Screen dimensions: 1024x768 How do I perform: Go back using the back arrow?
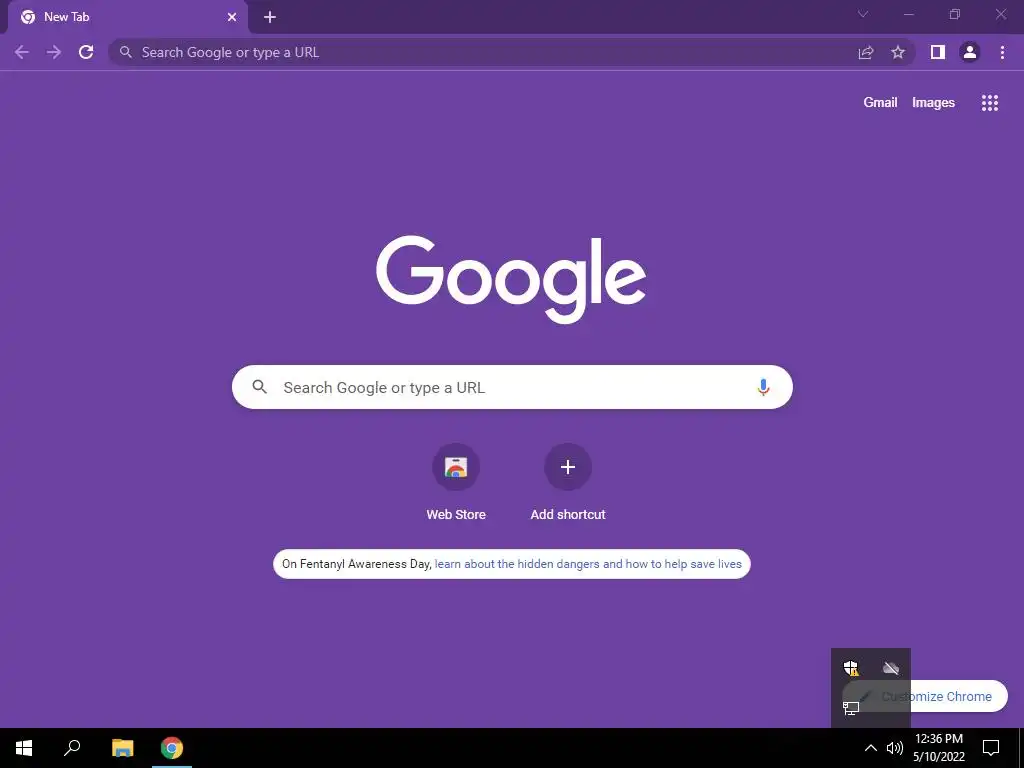(x=22, y=52)
